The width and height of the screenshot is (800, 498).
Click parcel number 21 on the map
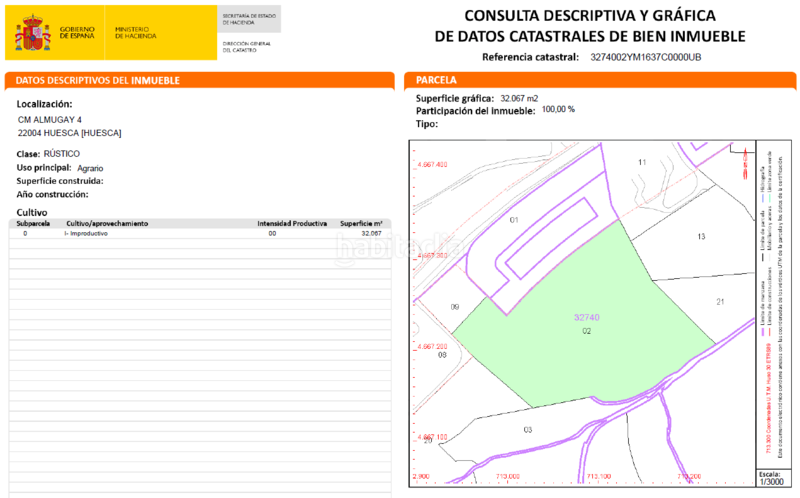(719, 302)
